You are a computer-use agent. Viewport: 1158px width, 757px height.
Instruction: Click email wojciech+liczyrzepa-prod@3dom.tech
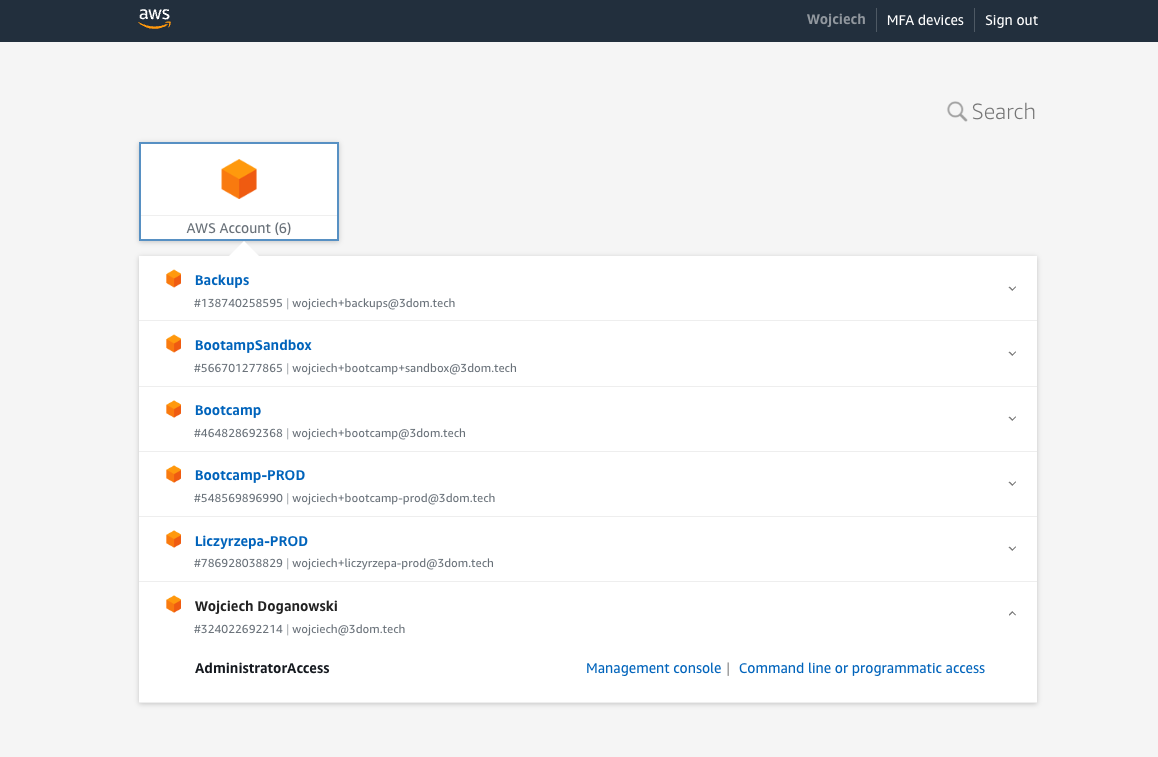393,563
